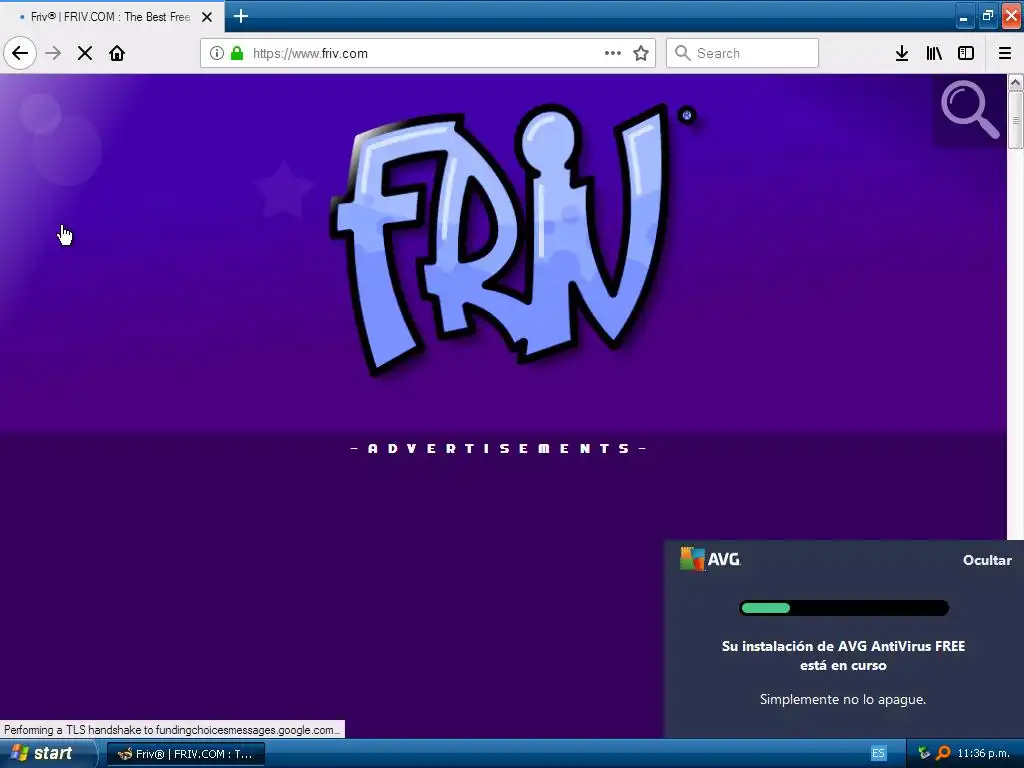Show site information via the info icon
Viewport: 1024px width, 768px height.
coord(217,53)
